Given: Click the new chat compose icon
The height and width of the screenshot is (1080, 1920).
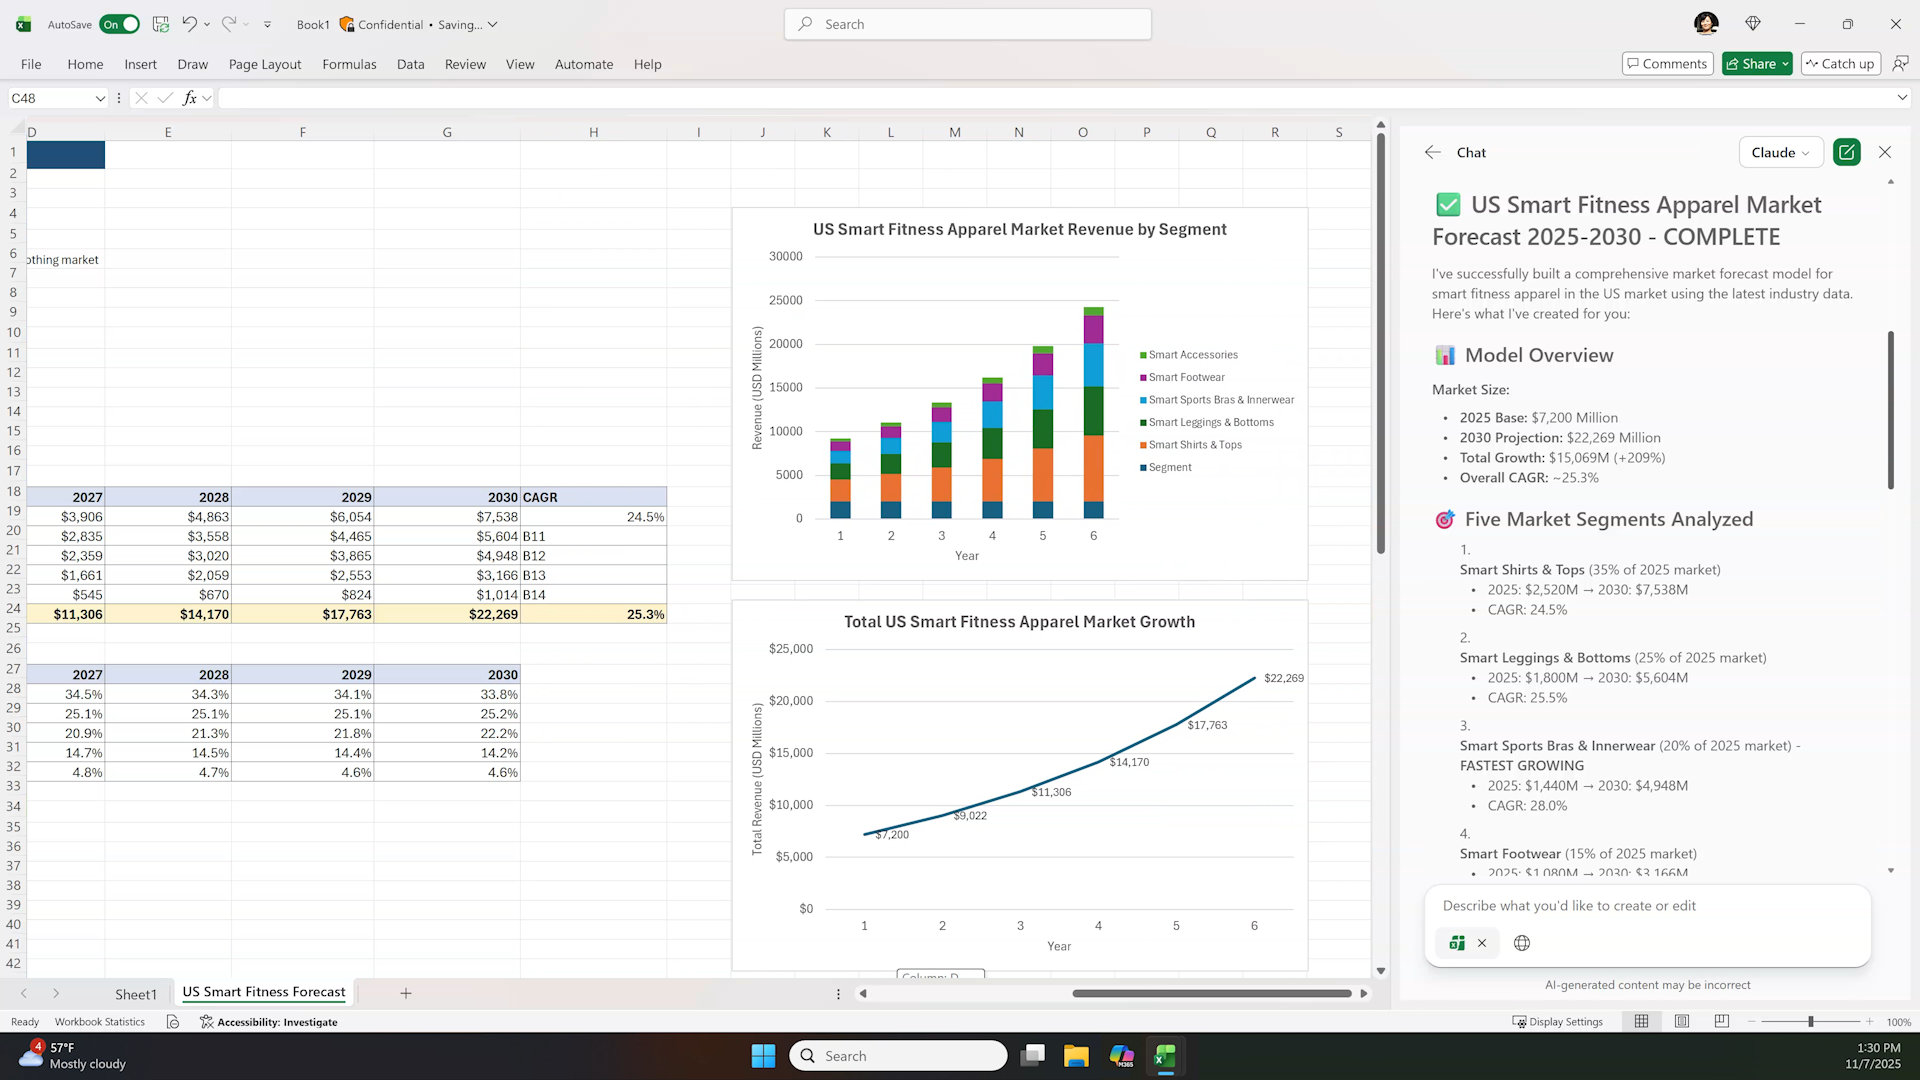Looking at the screenshot, I should point(1846,152).
